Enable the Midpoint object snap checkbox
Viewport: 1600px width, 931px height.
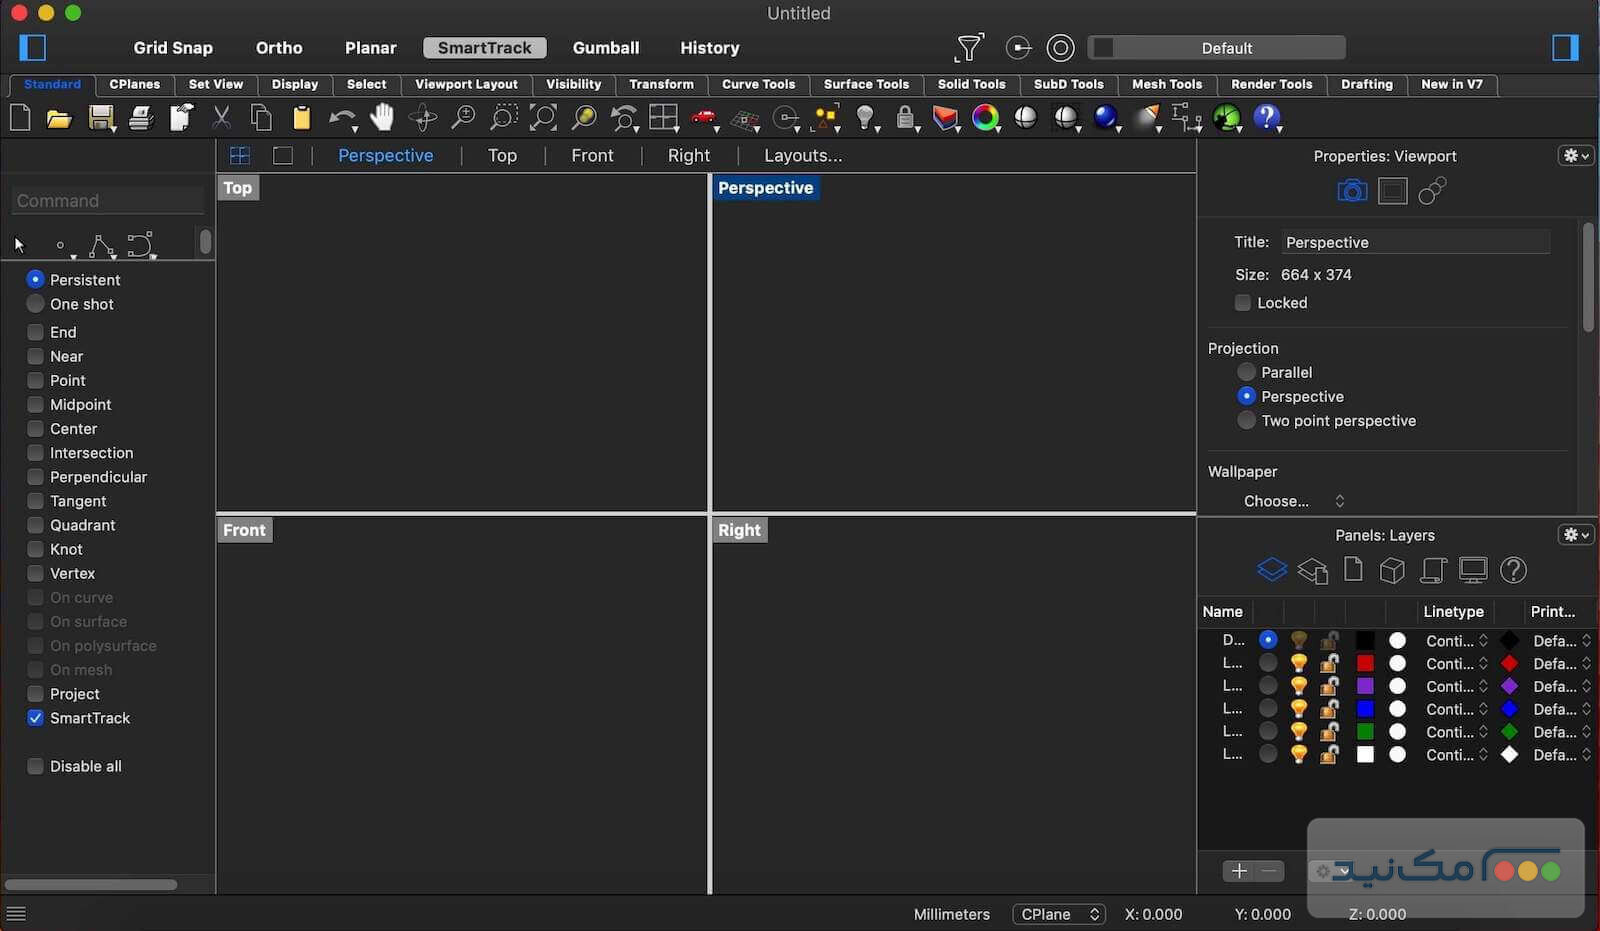pyautogui.click(x=35, y=405)
